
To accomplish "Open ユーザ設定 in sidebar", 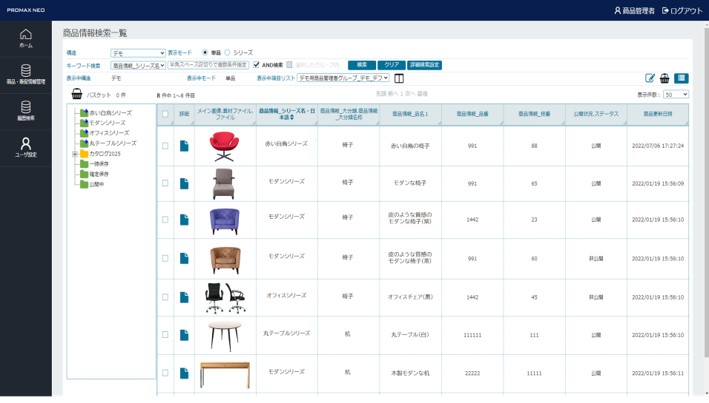I will pyautogui.click(x=25, y=148).
